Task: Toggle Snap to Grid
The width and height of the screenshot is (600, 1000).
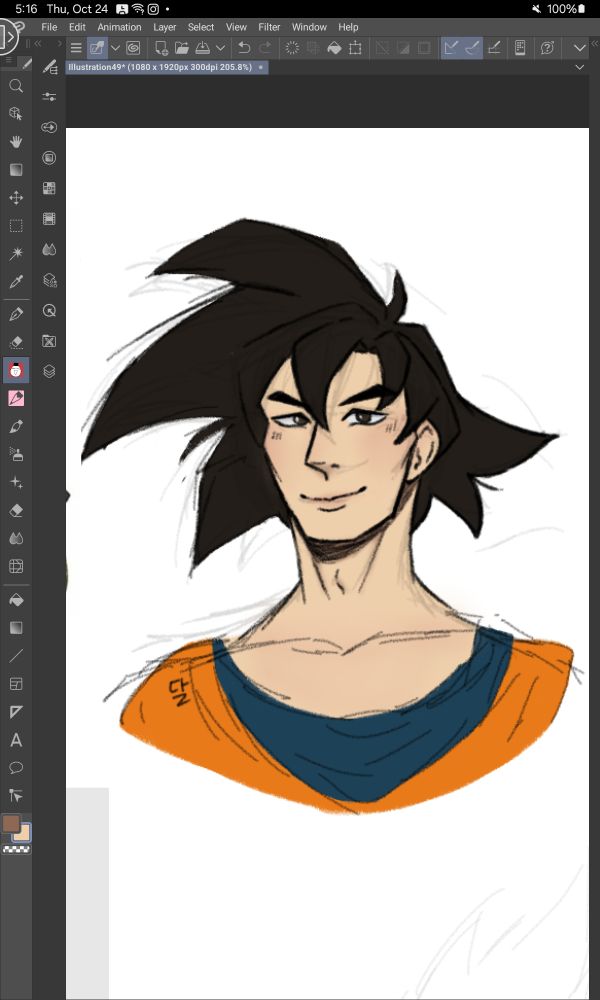Action: click(494, 48)
